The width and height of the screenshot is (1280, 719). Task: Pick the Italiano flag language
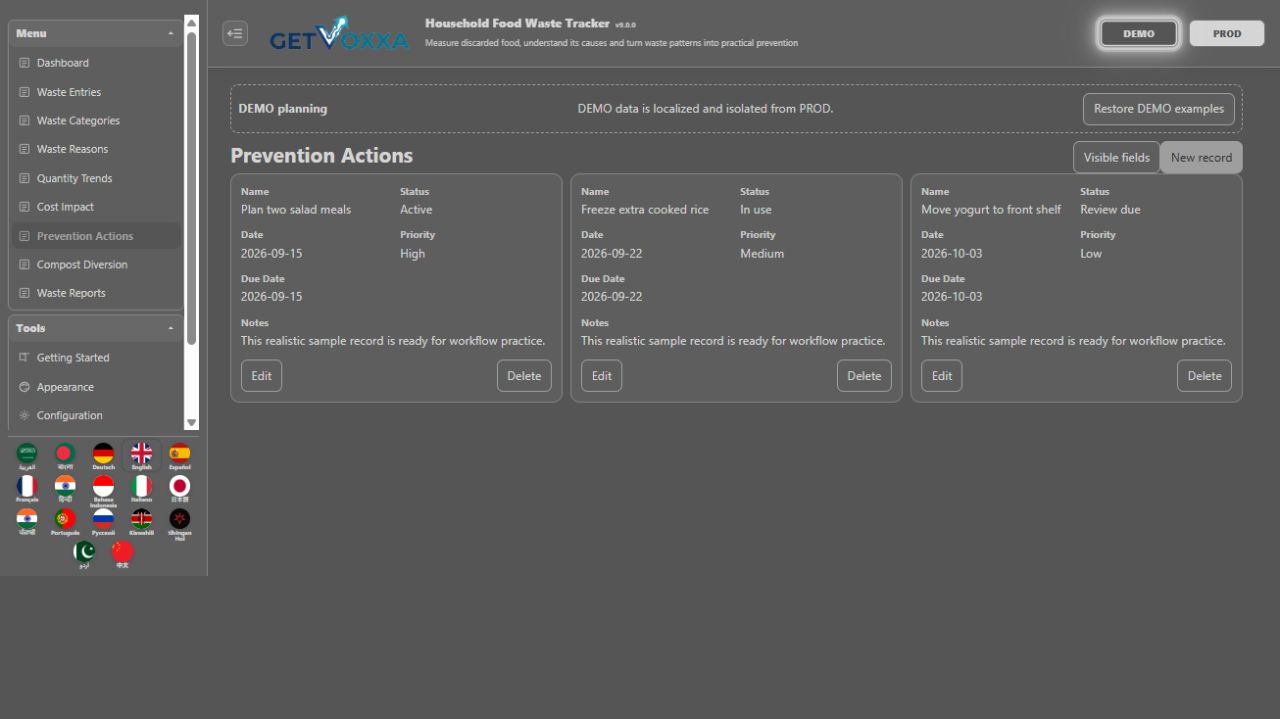coord(141,489)
